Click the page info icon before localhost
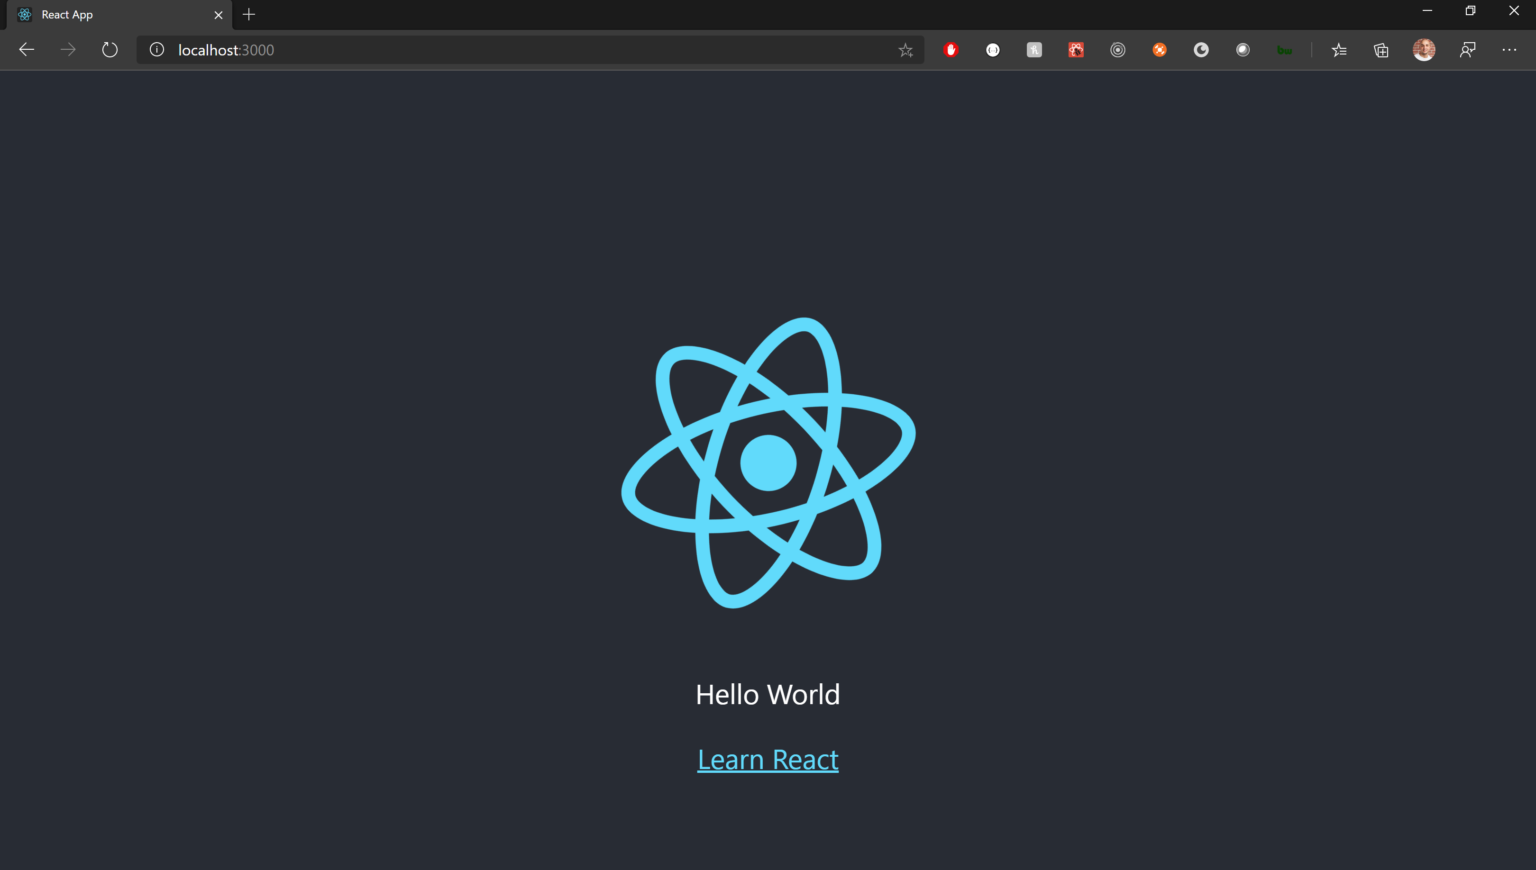The height and width of the screenshot is (870, 1536). coord(156,49)
